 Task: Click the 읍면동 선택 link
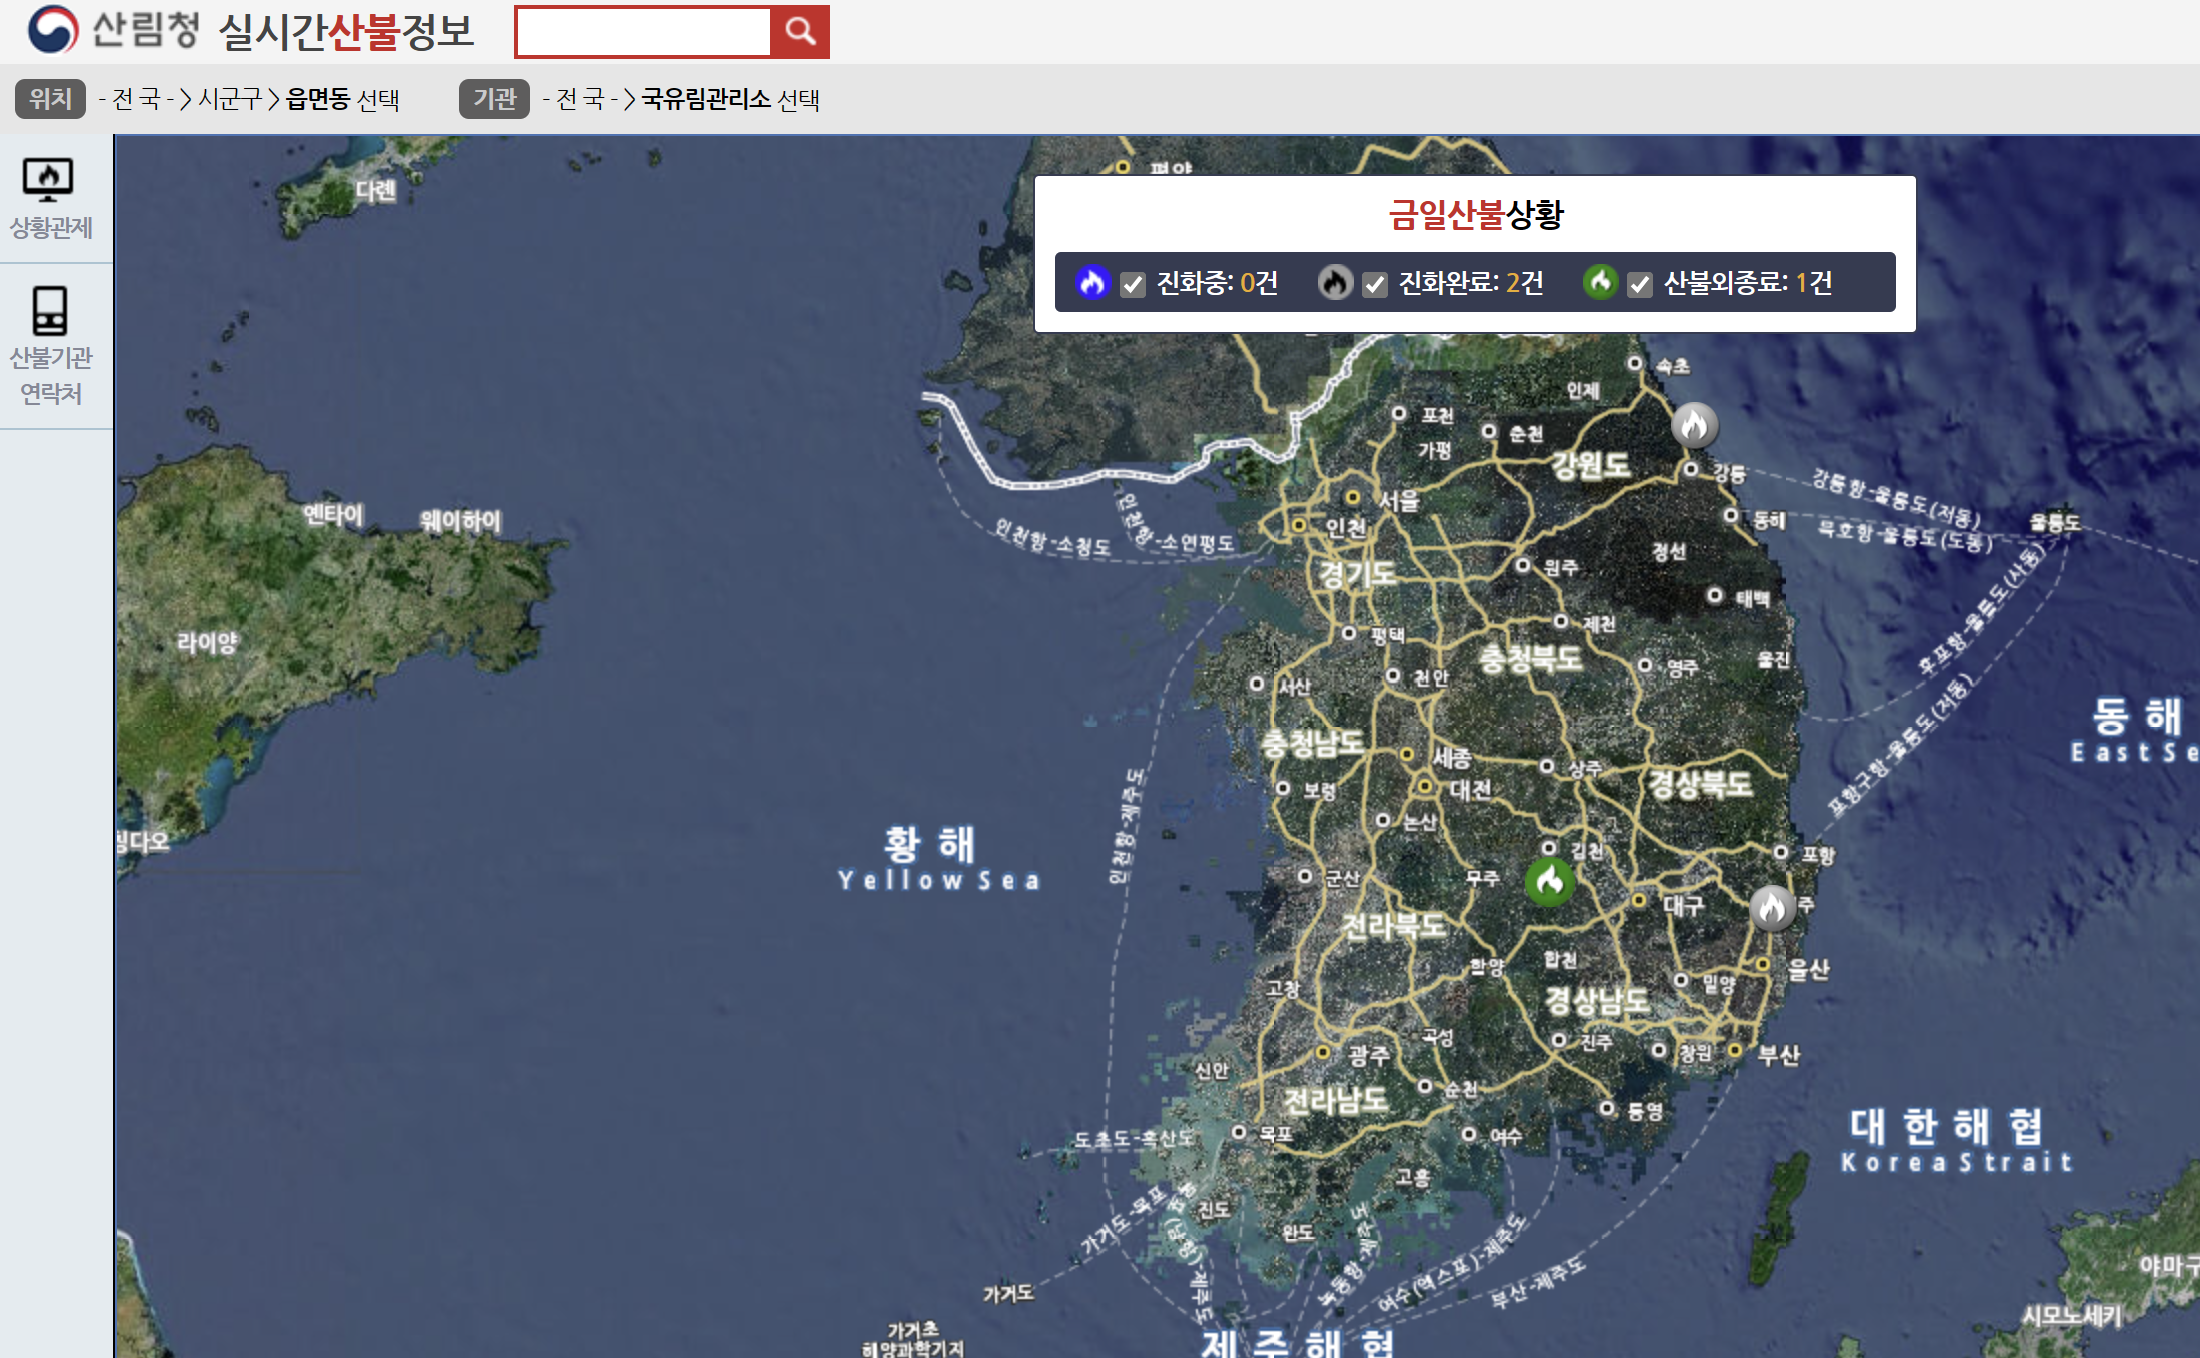[342, 99]
